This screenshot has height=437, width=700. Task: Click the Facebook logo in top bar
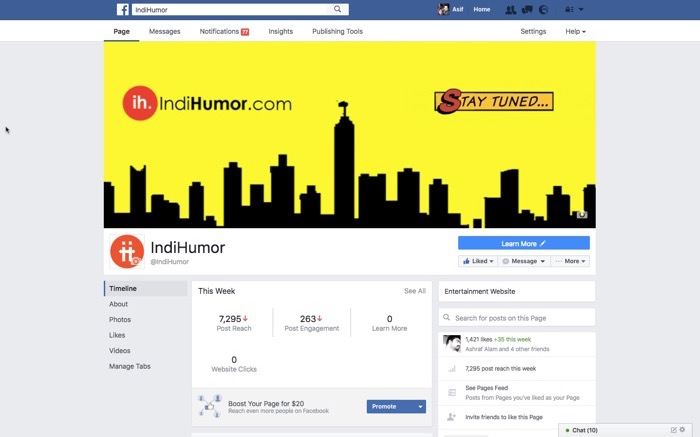[123, 9]
